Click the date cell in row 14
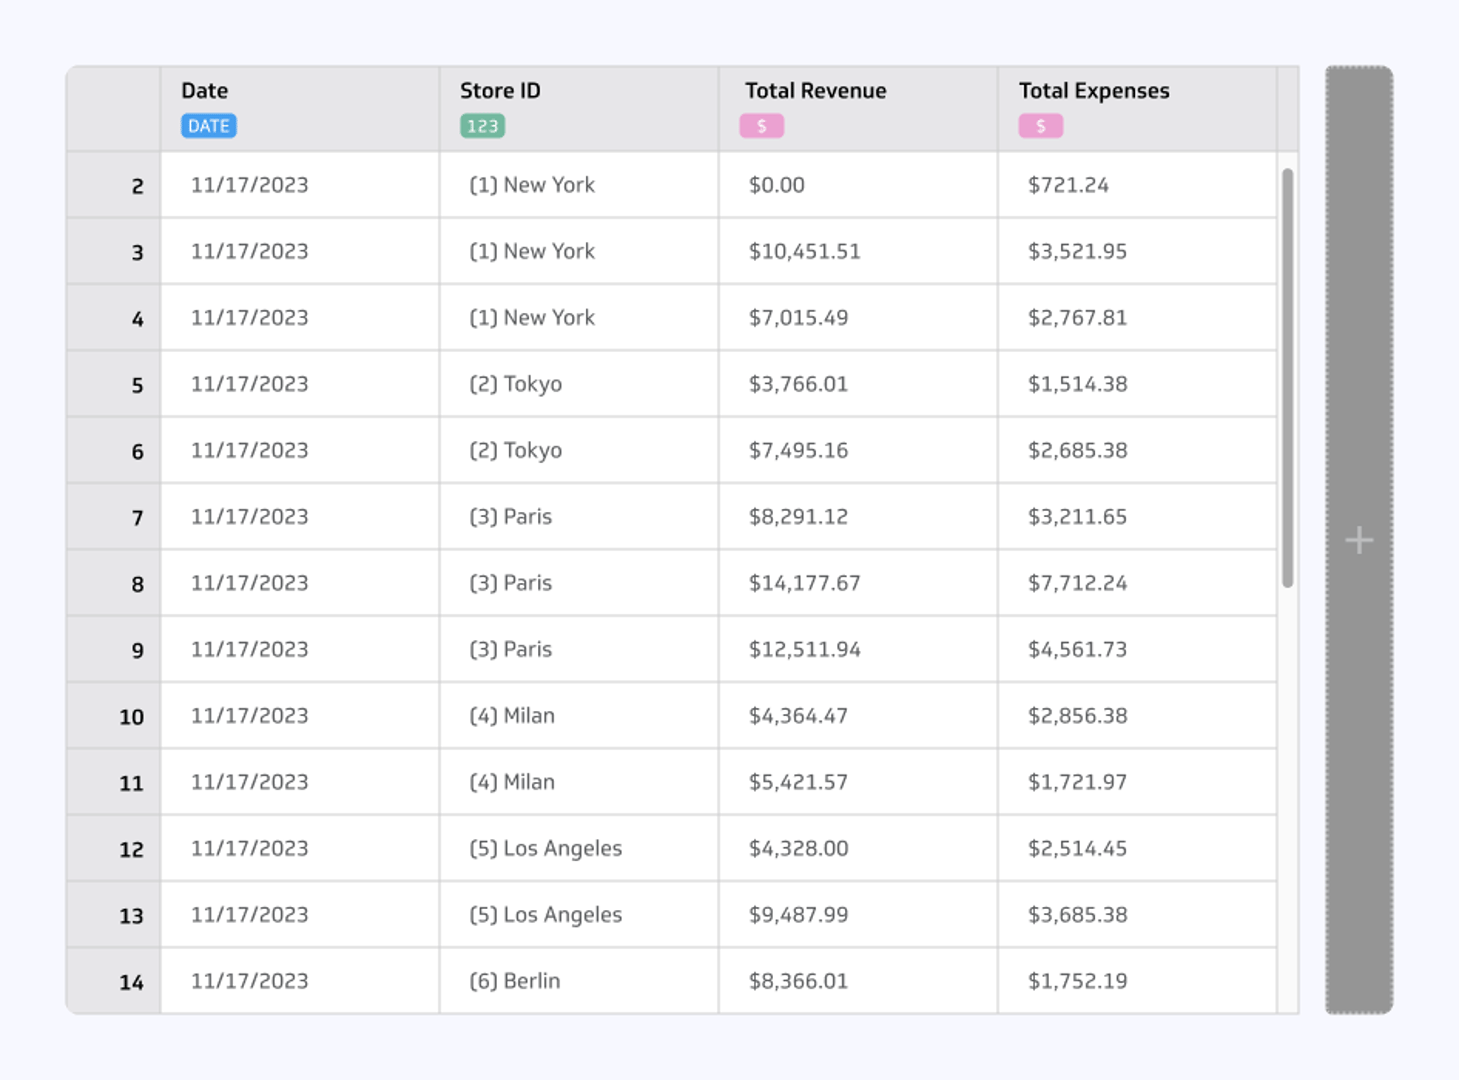Viewport: 1459px width, 1080px height. (300, 981)
